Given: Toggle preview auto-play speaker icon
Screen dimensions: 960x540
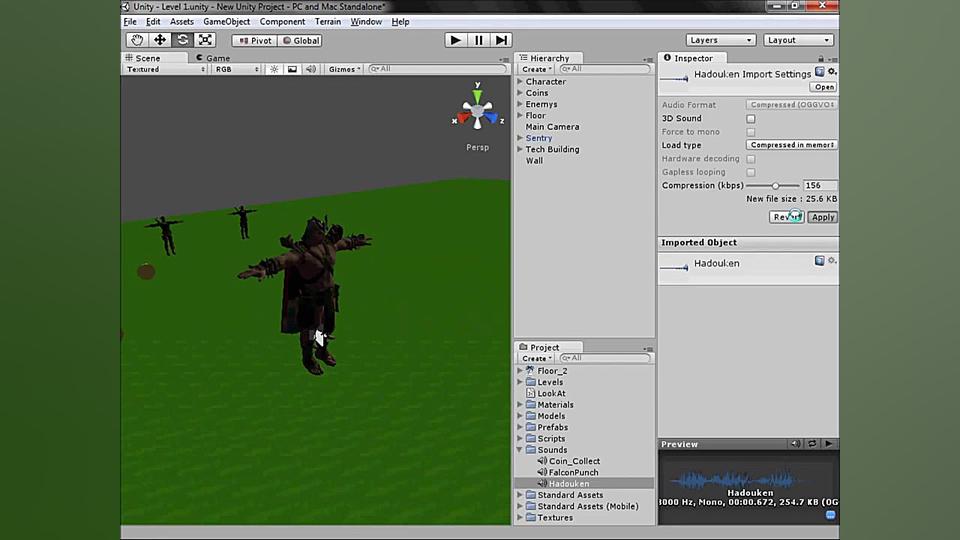Looking at the screenshot, I should (x=795, y=444).
